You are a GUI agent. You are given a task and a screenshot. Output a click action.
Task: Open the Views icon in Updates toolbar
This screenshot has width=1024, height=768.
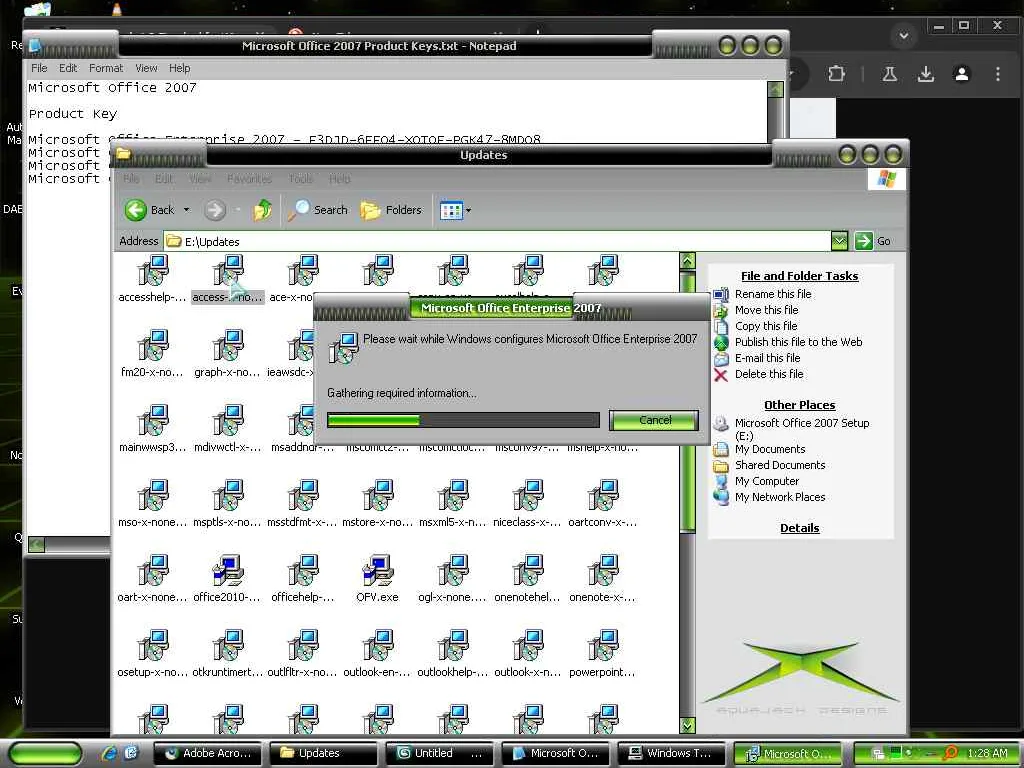(x=451, y=210)
